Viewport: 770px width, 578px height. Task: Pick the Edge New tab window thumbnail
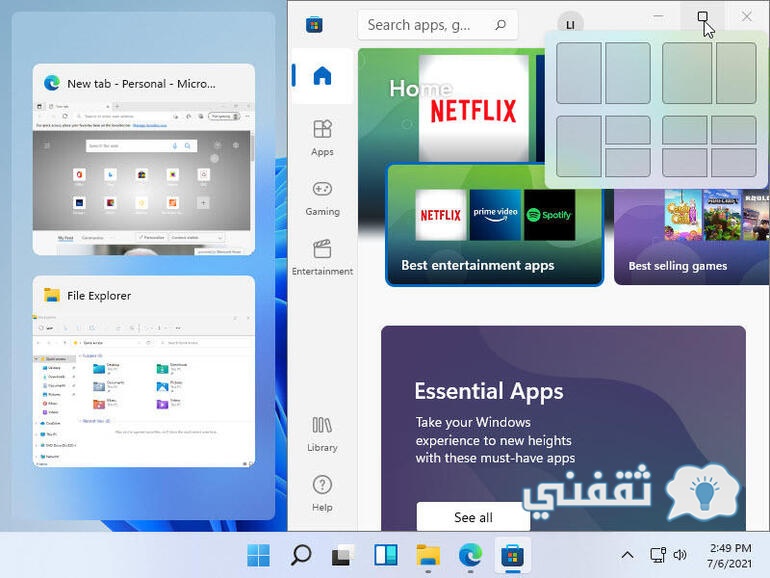[x=144, y=160]
